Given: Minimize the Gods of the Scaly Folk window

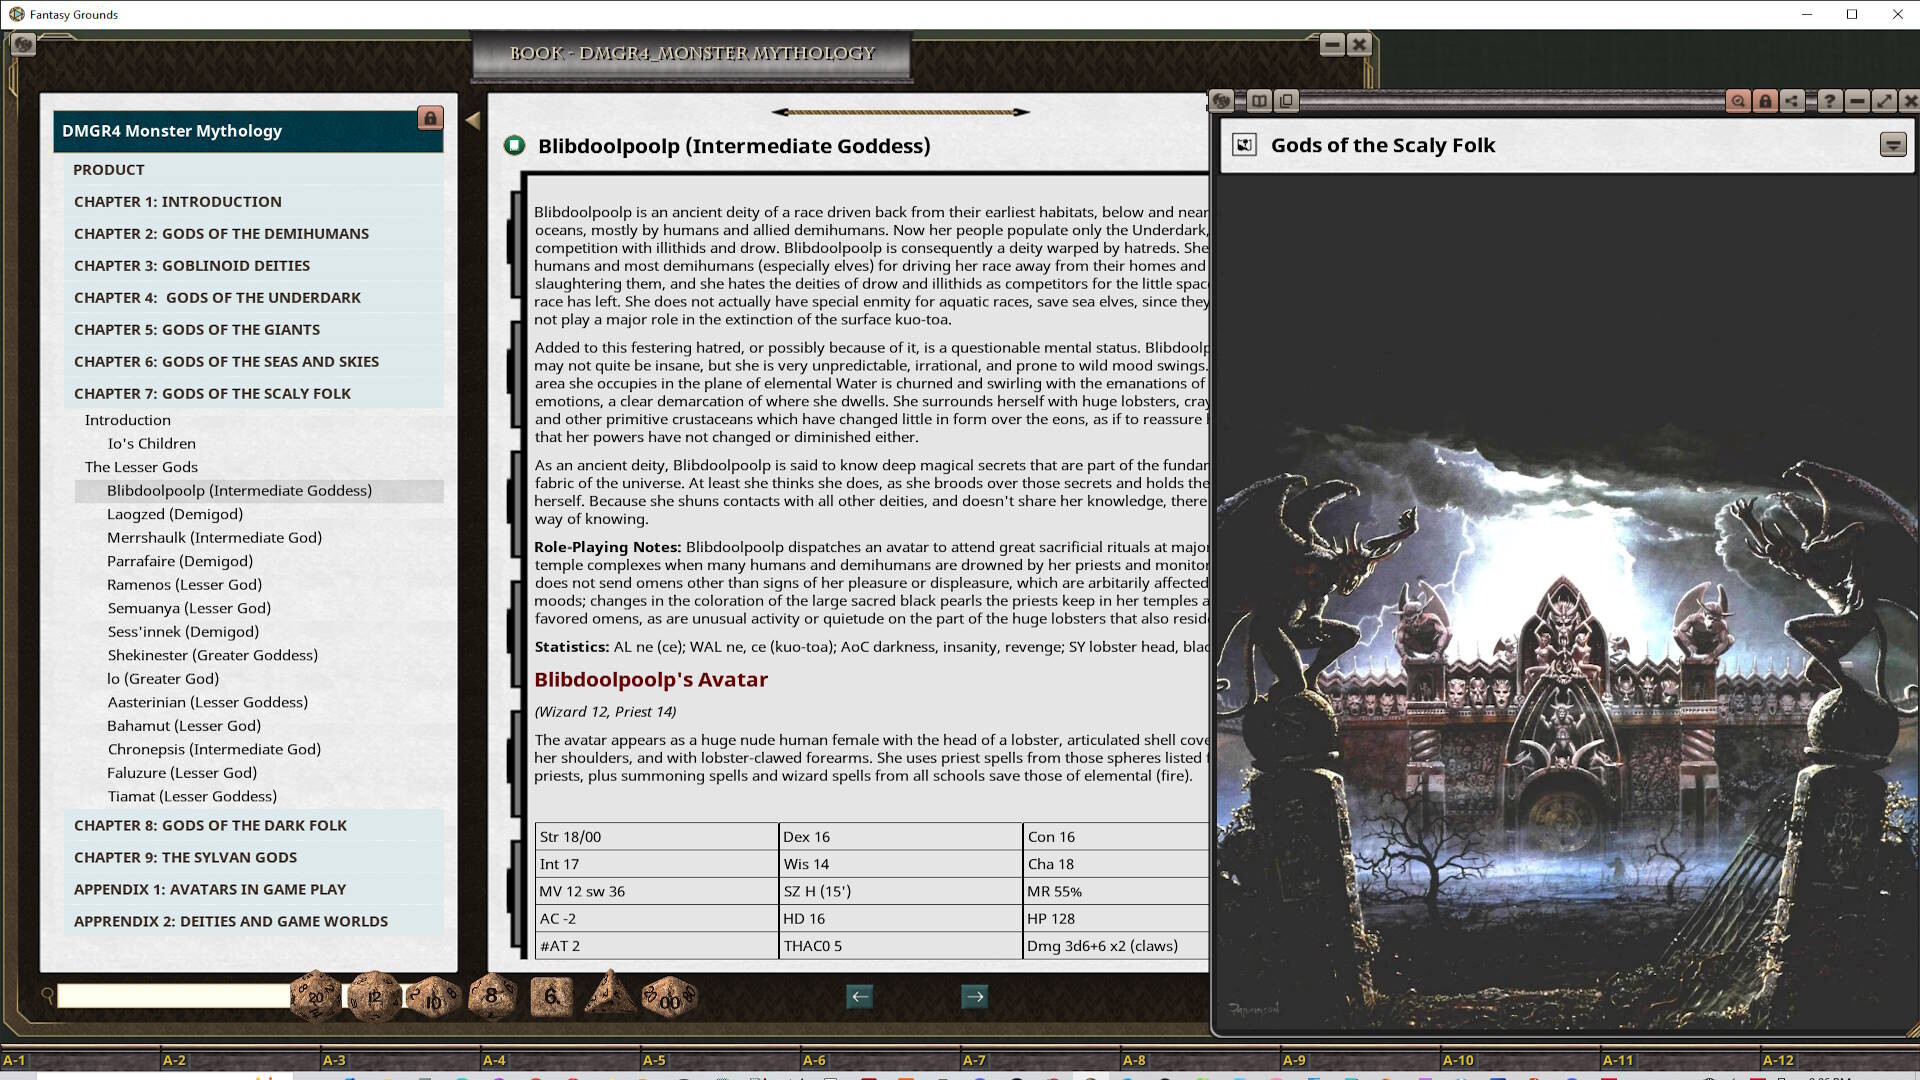Looking at the screenshot, I should 1857,101.
